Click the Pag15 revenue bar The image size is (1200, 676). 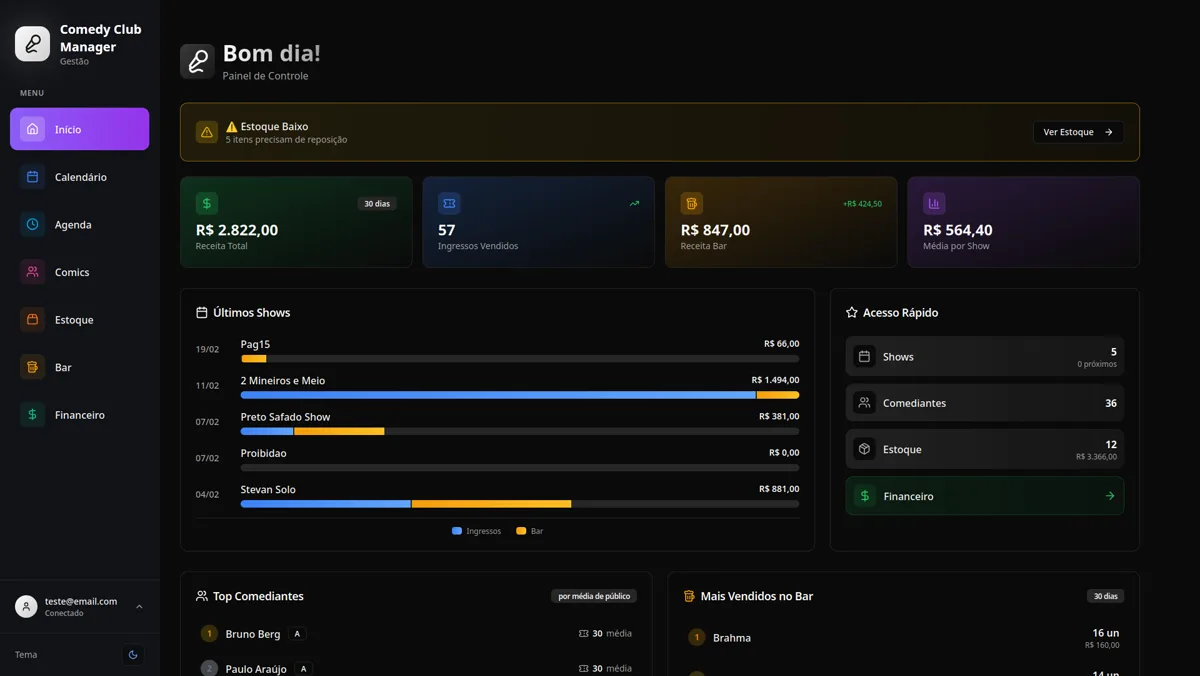point(520,359)
